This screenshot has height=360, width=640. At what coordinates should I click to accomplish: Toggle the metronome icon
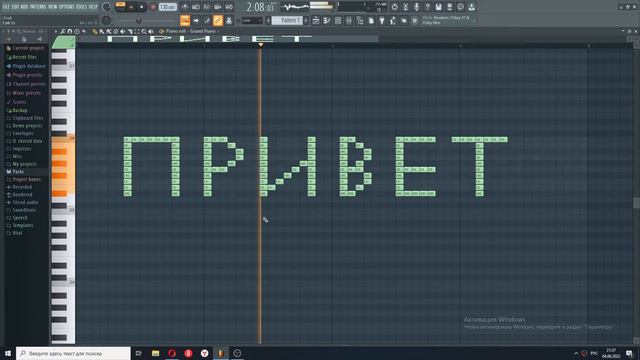185,7
